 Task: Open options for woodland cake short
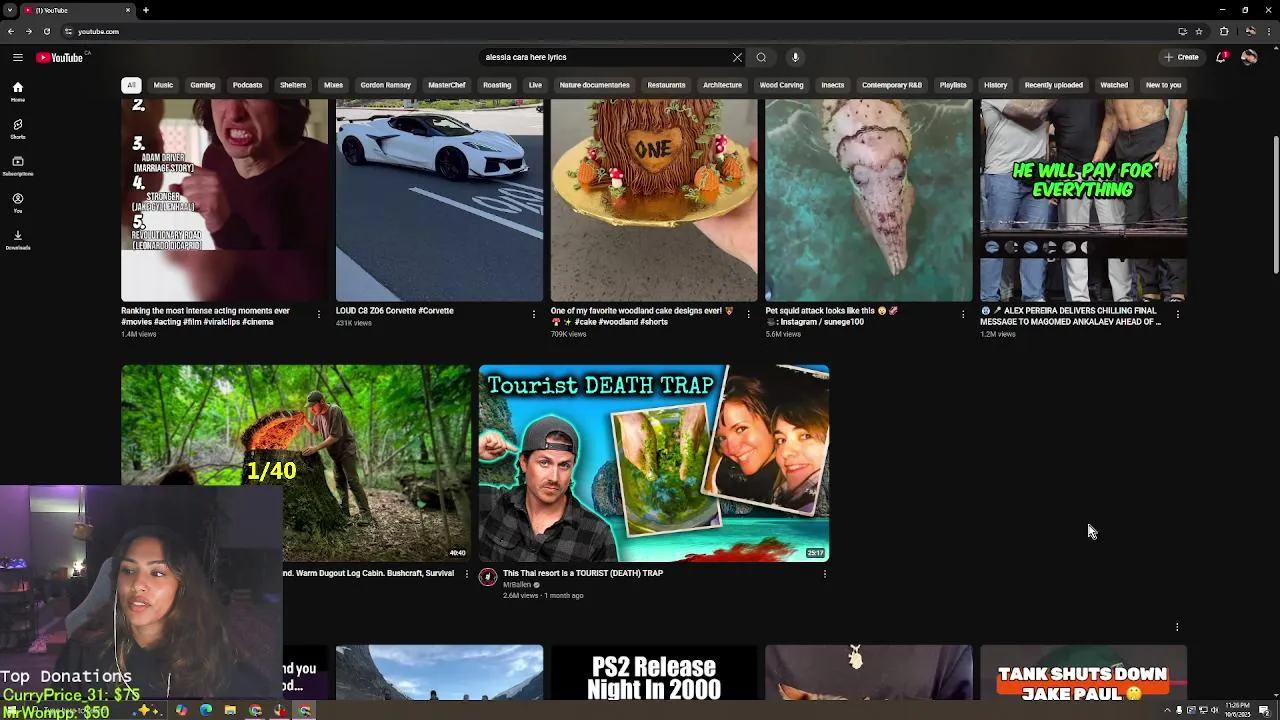[x=748, y=314]
